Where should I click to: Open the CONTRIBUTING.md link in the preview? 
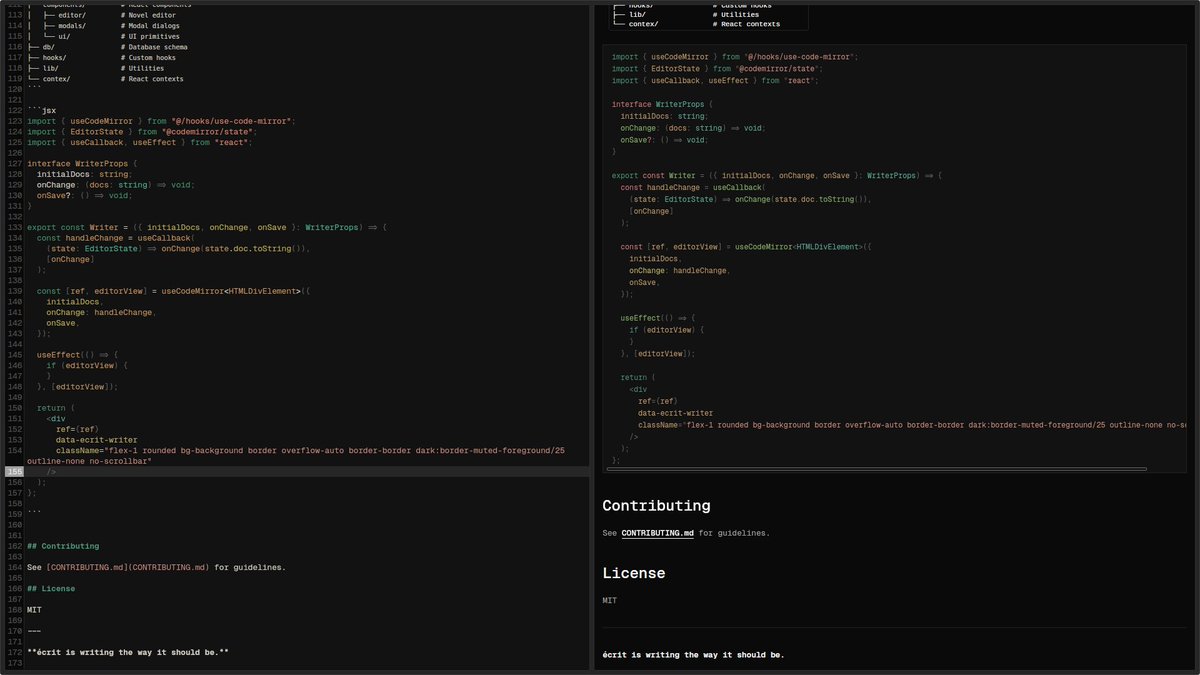[x=657, y=533]
